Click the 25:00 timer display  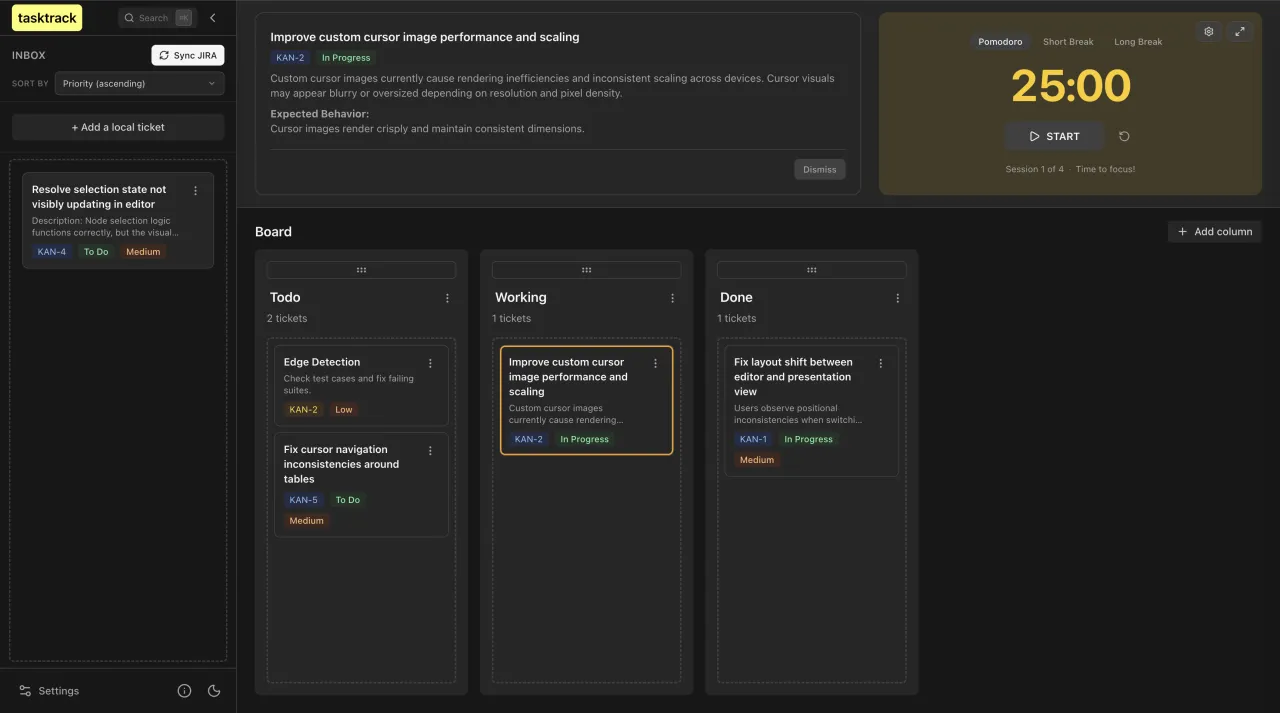[1070, 86]
